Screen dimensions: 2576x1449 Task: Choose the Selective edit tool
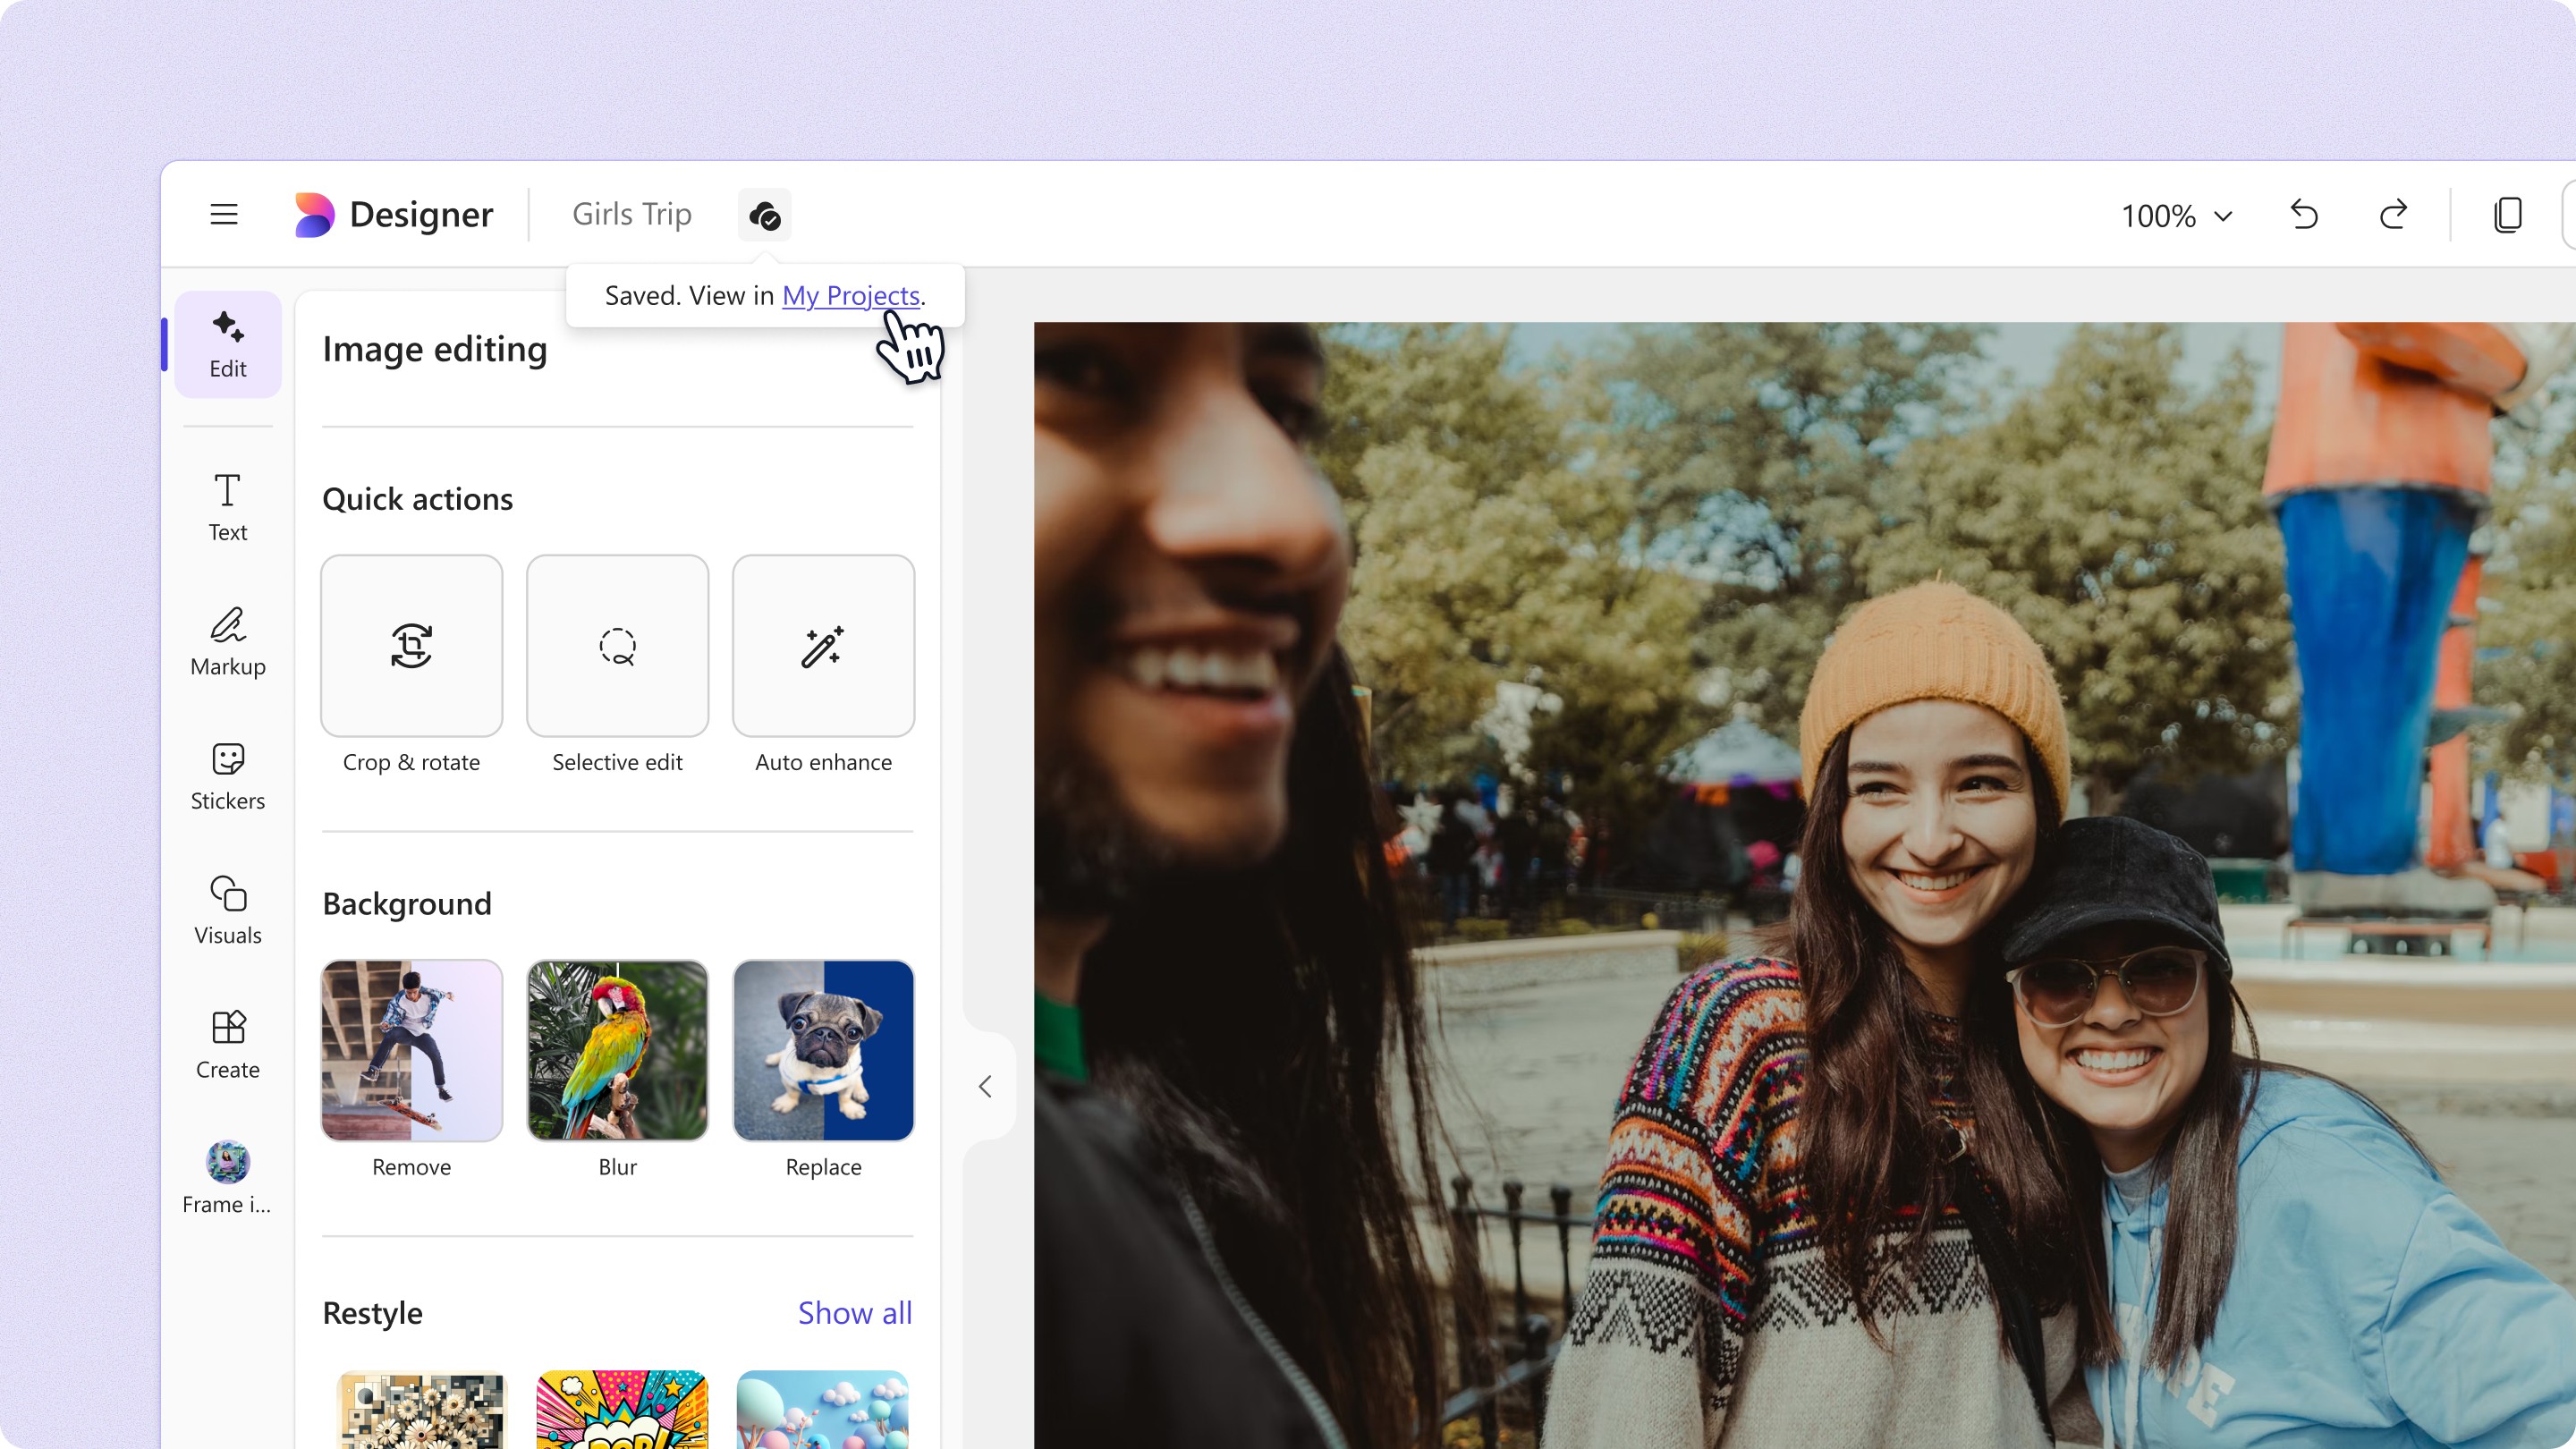pyautogui.click(x=617, y=646)
